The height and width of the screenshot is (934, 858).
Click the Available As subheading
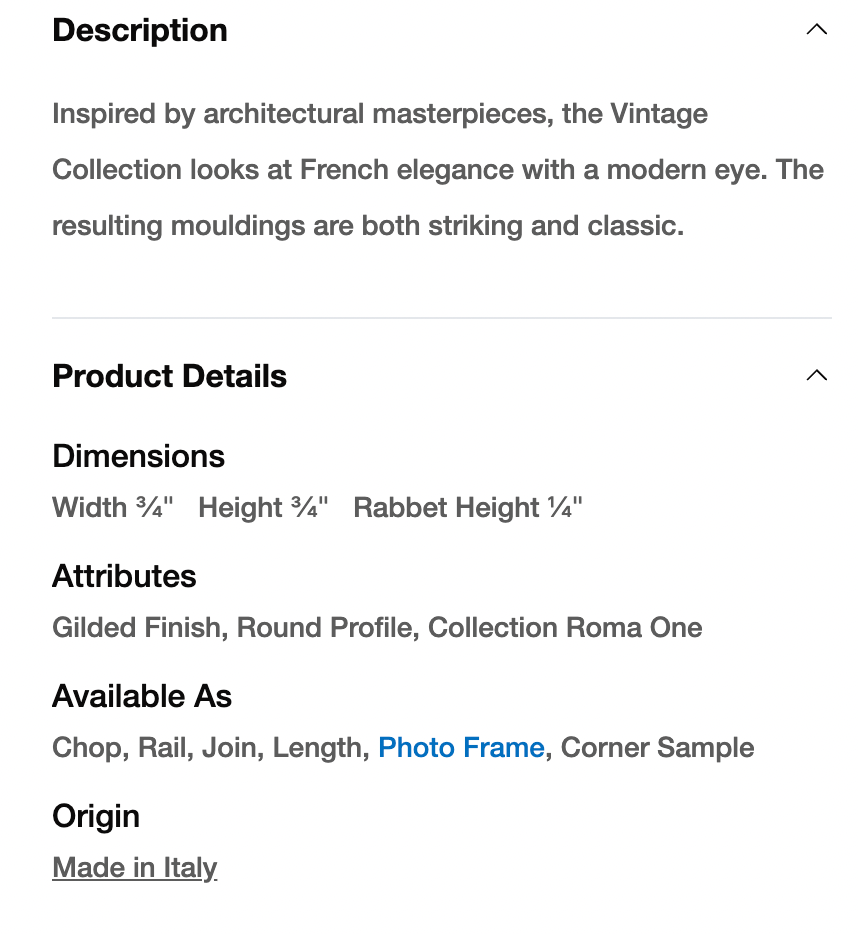142,696
